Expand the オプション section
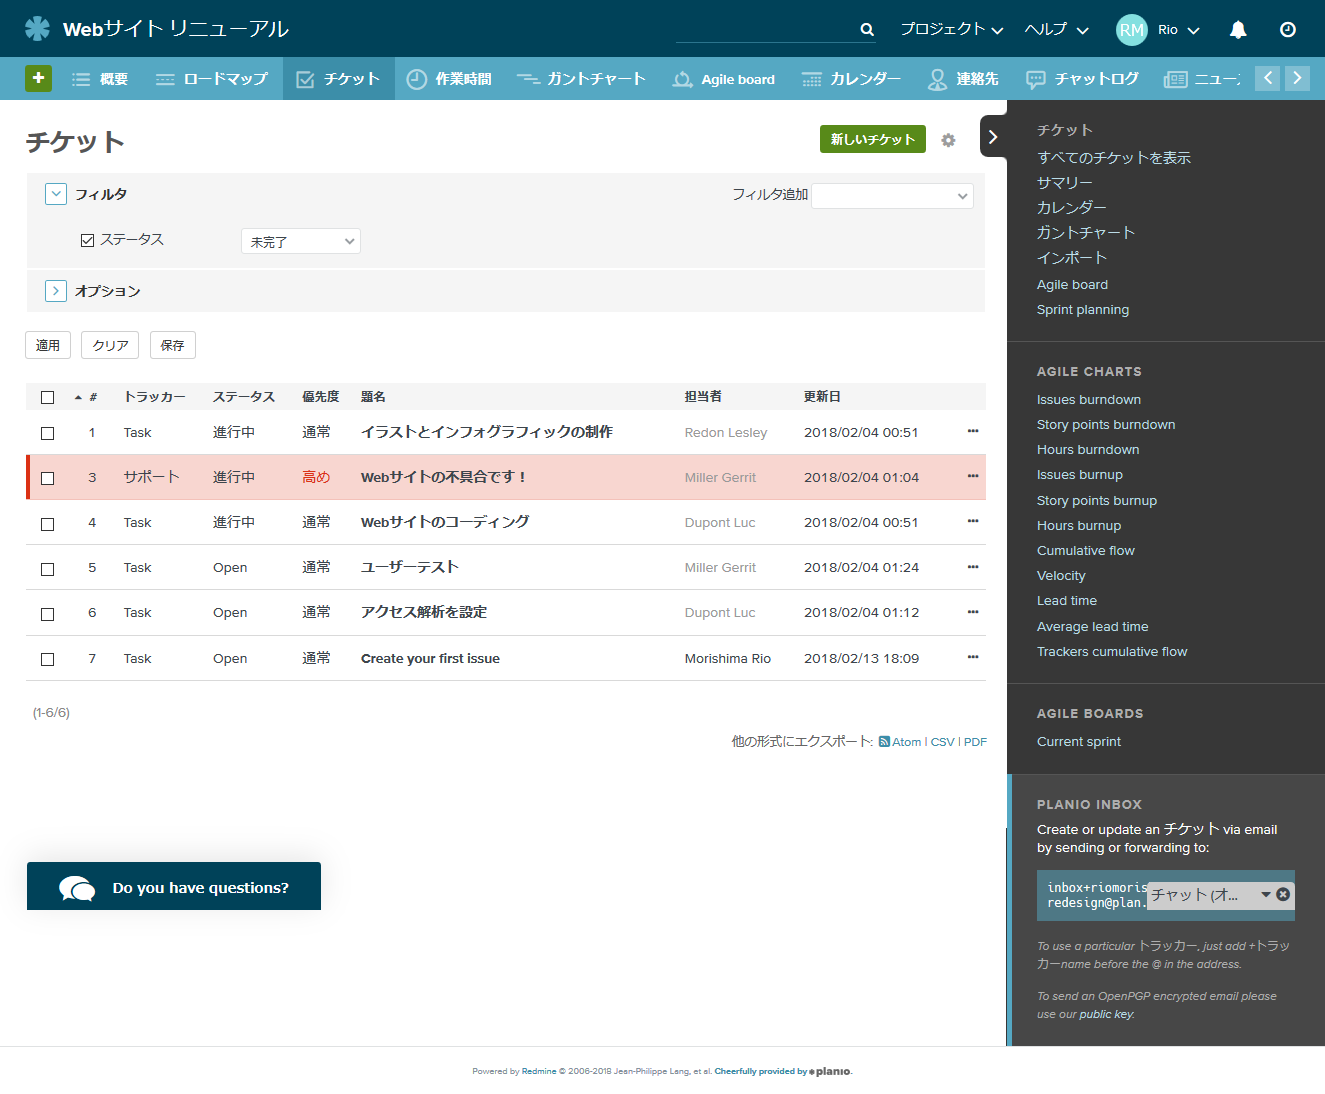This screenshot has height=1094, width=1325. [56, 291]
